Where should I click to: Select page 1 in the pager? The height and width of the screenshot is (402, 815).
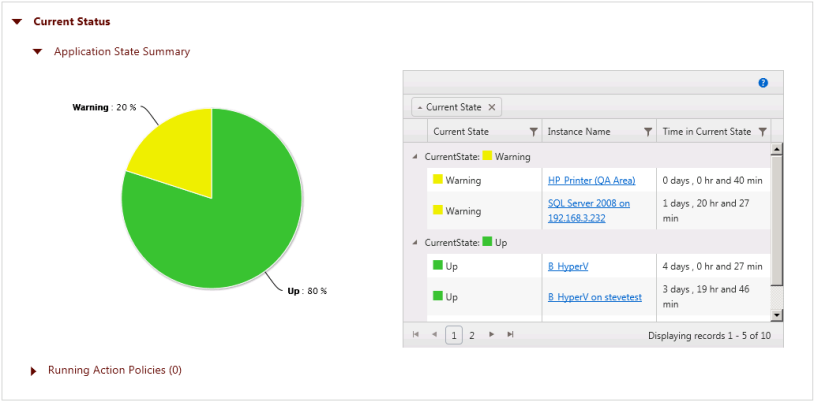[x=454, y=335]
